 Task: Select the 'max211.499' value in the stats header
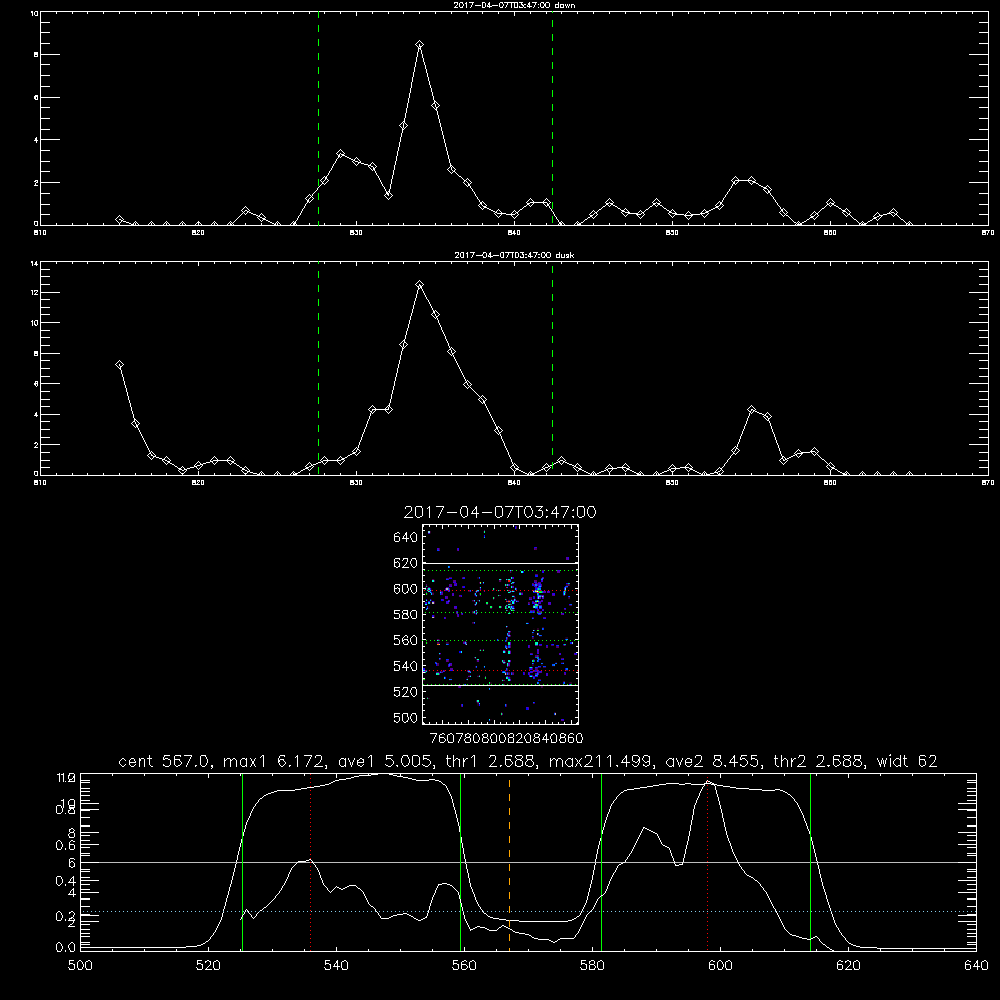pyautogui.click(x=601, y=761)
